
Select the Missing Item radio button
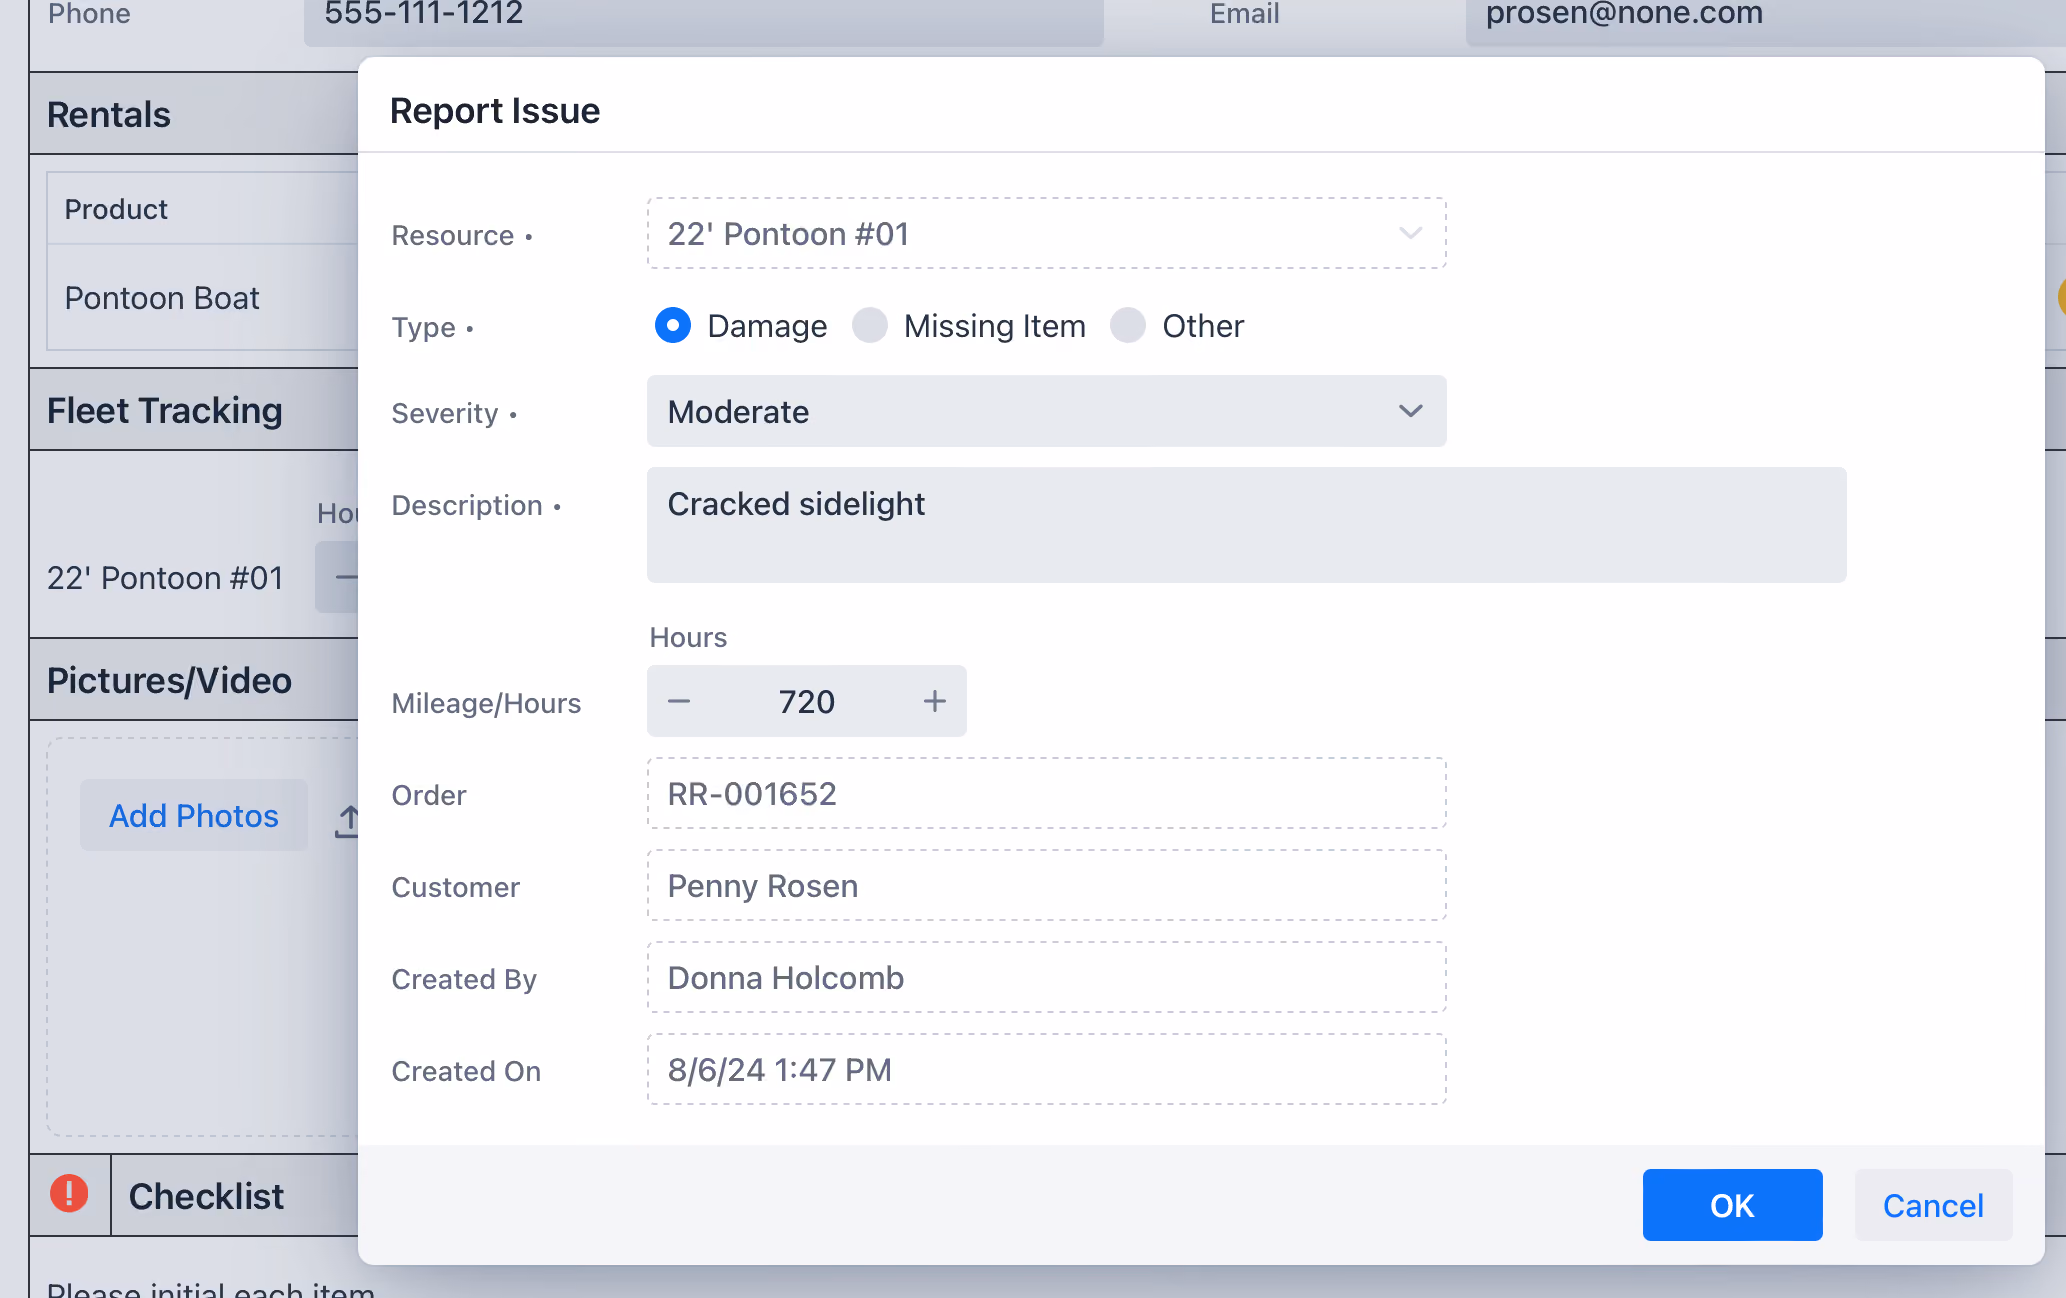coord(870,326)
